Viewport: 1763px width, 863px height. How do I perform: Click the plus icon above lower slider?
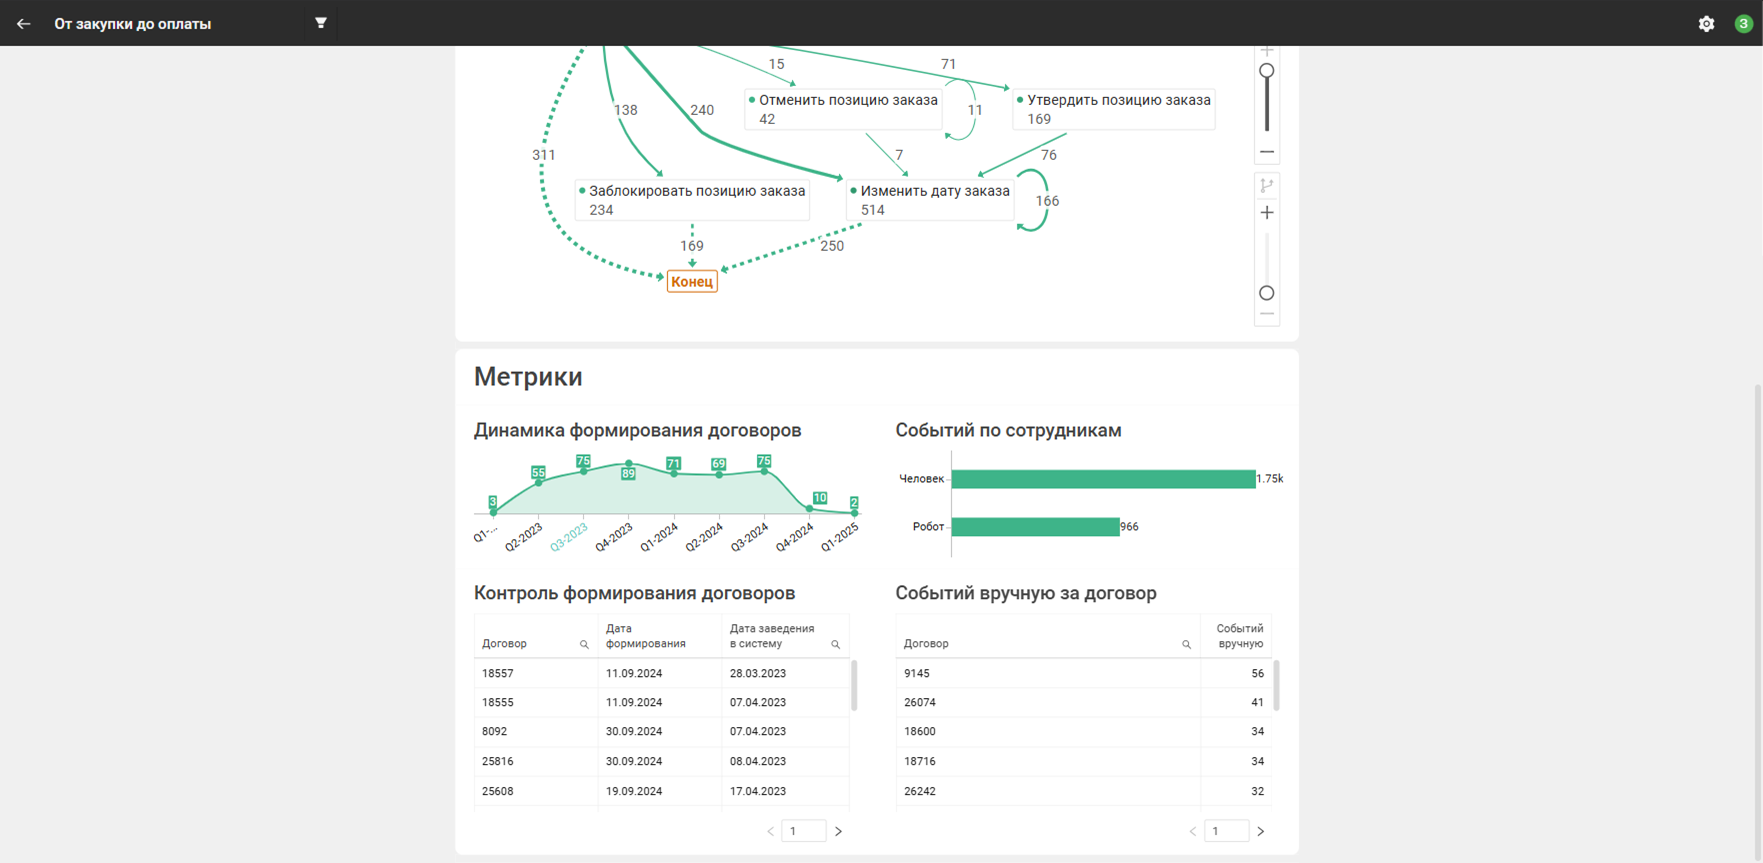[1267, 213]
